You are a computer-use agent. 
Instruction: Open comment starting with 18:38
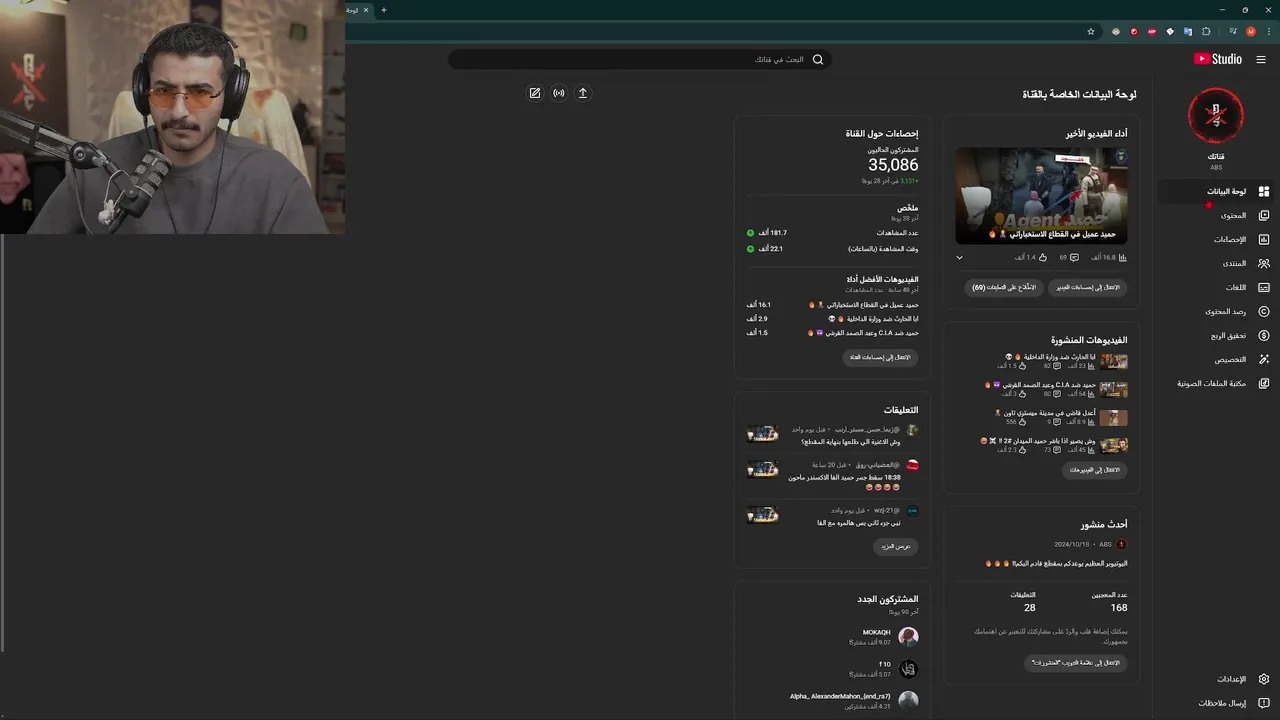tap(844, 482)
